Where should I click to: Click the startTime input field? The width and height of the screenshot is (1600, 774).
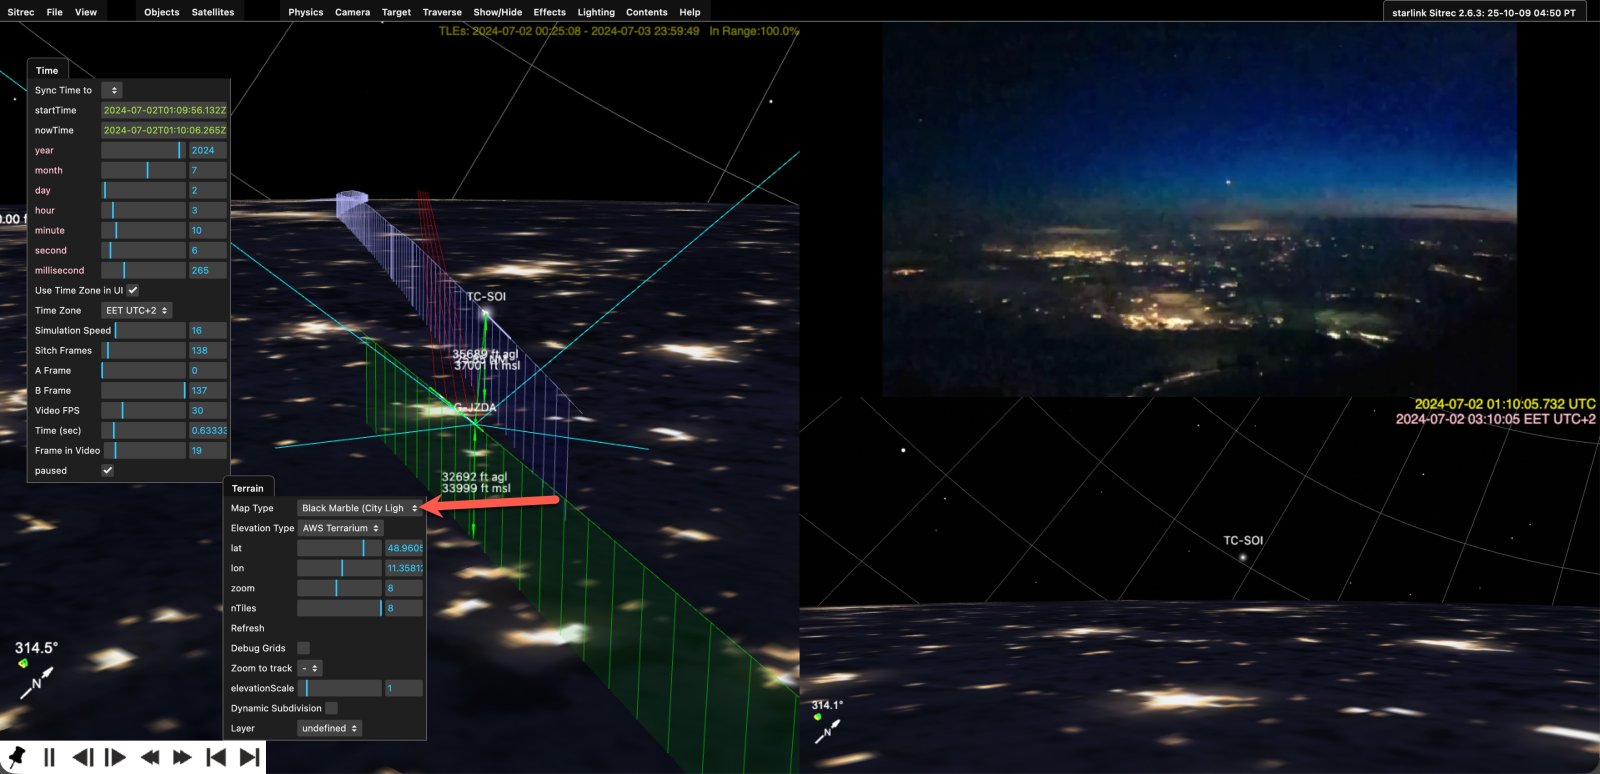(x=164, y=110)
